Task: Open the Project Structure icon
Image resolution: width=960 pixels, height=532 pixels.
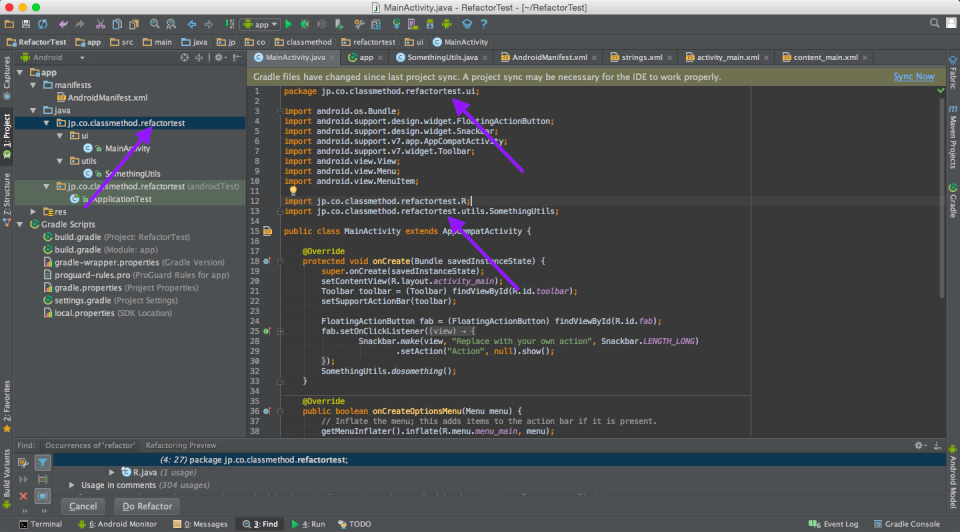Action: 376,24
